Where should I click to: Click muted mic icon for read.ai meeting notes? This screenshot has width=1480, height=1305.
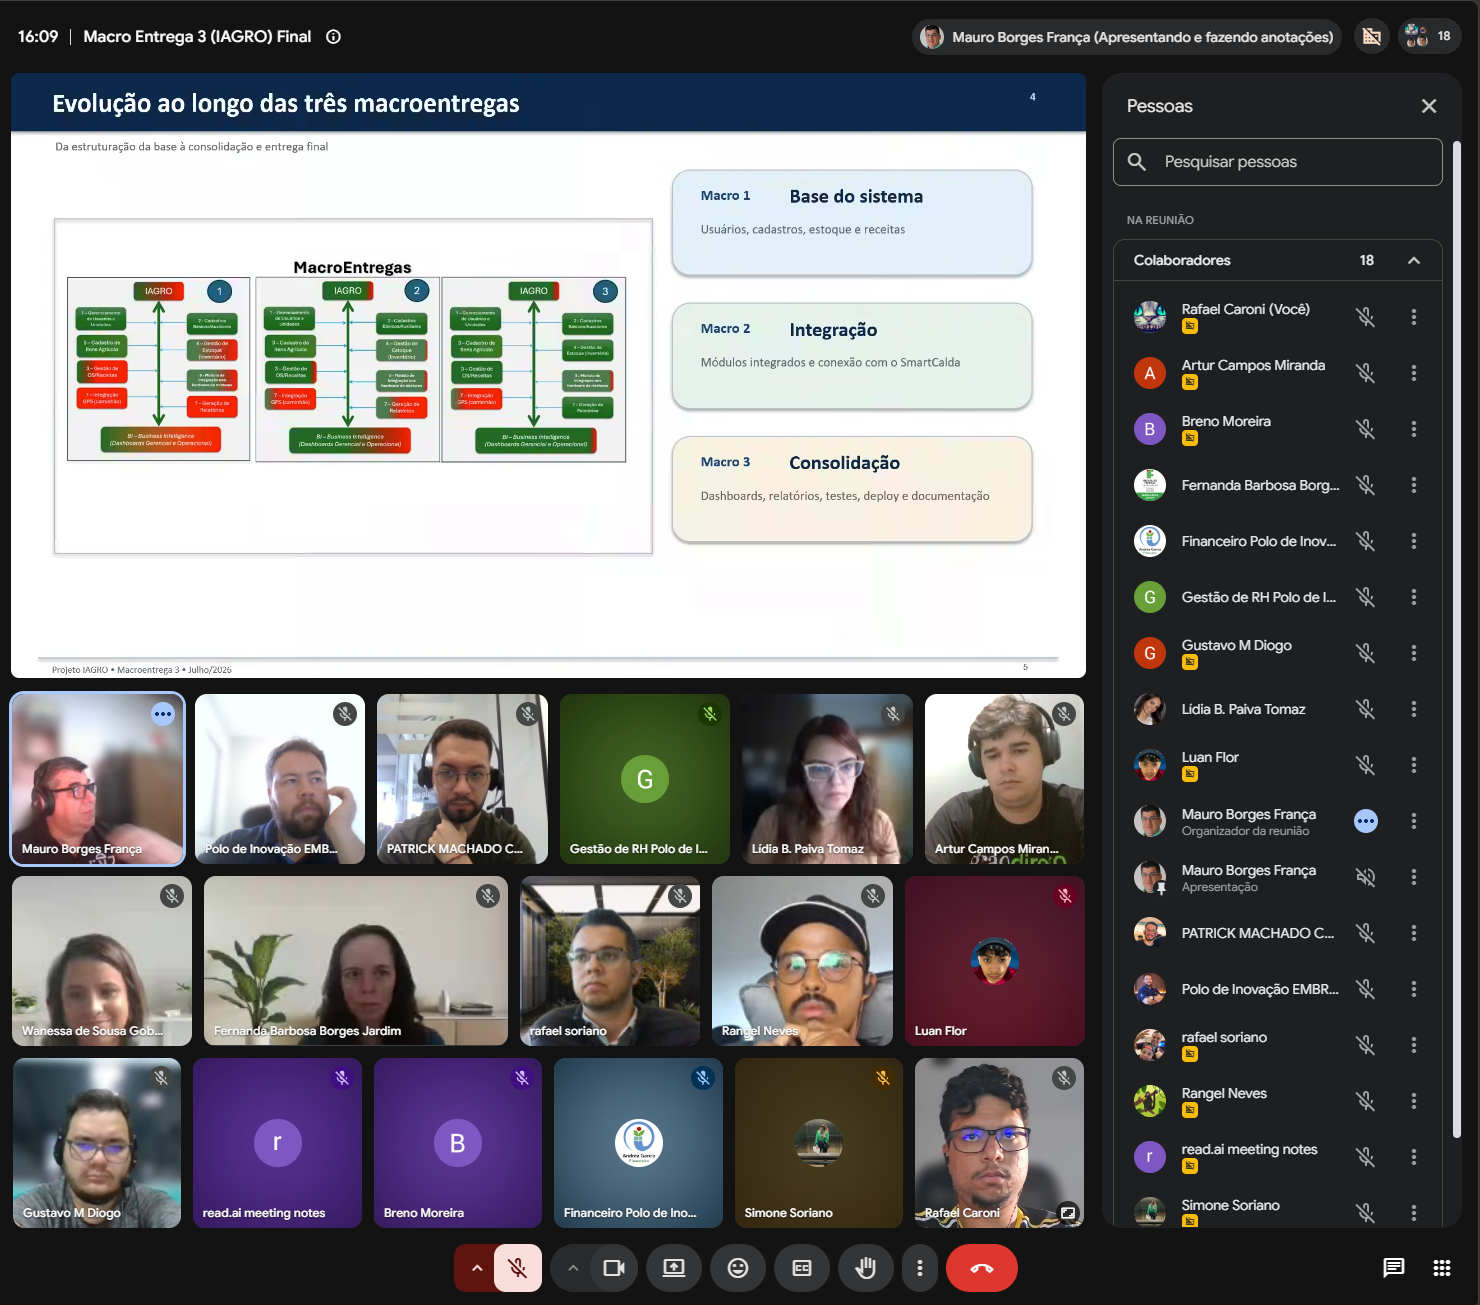click(x=1366, y=1157)
